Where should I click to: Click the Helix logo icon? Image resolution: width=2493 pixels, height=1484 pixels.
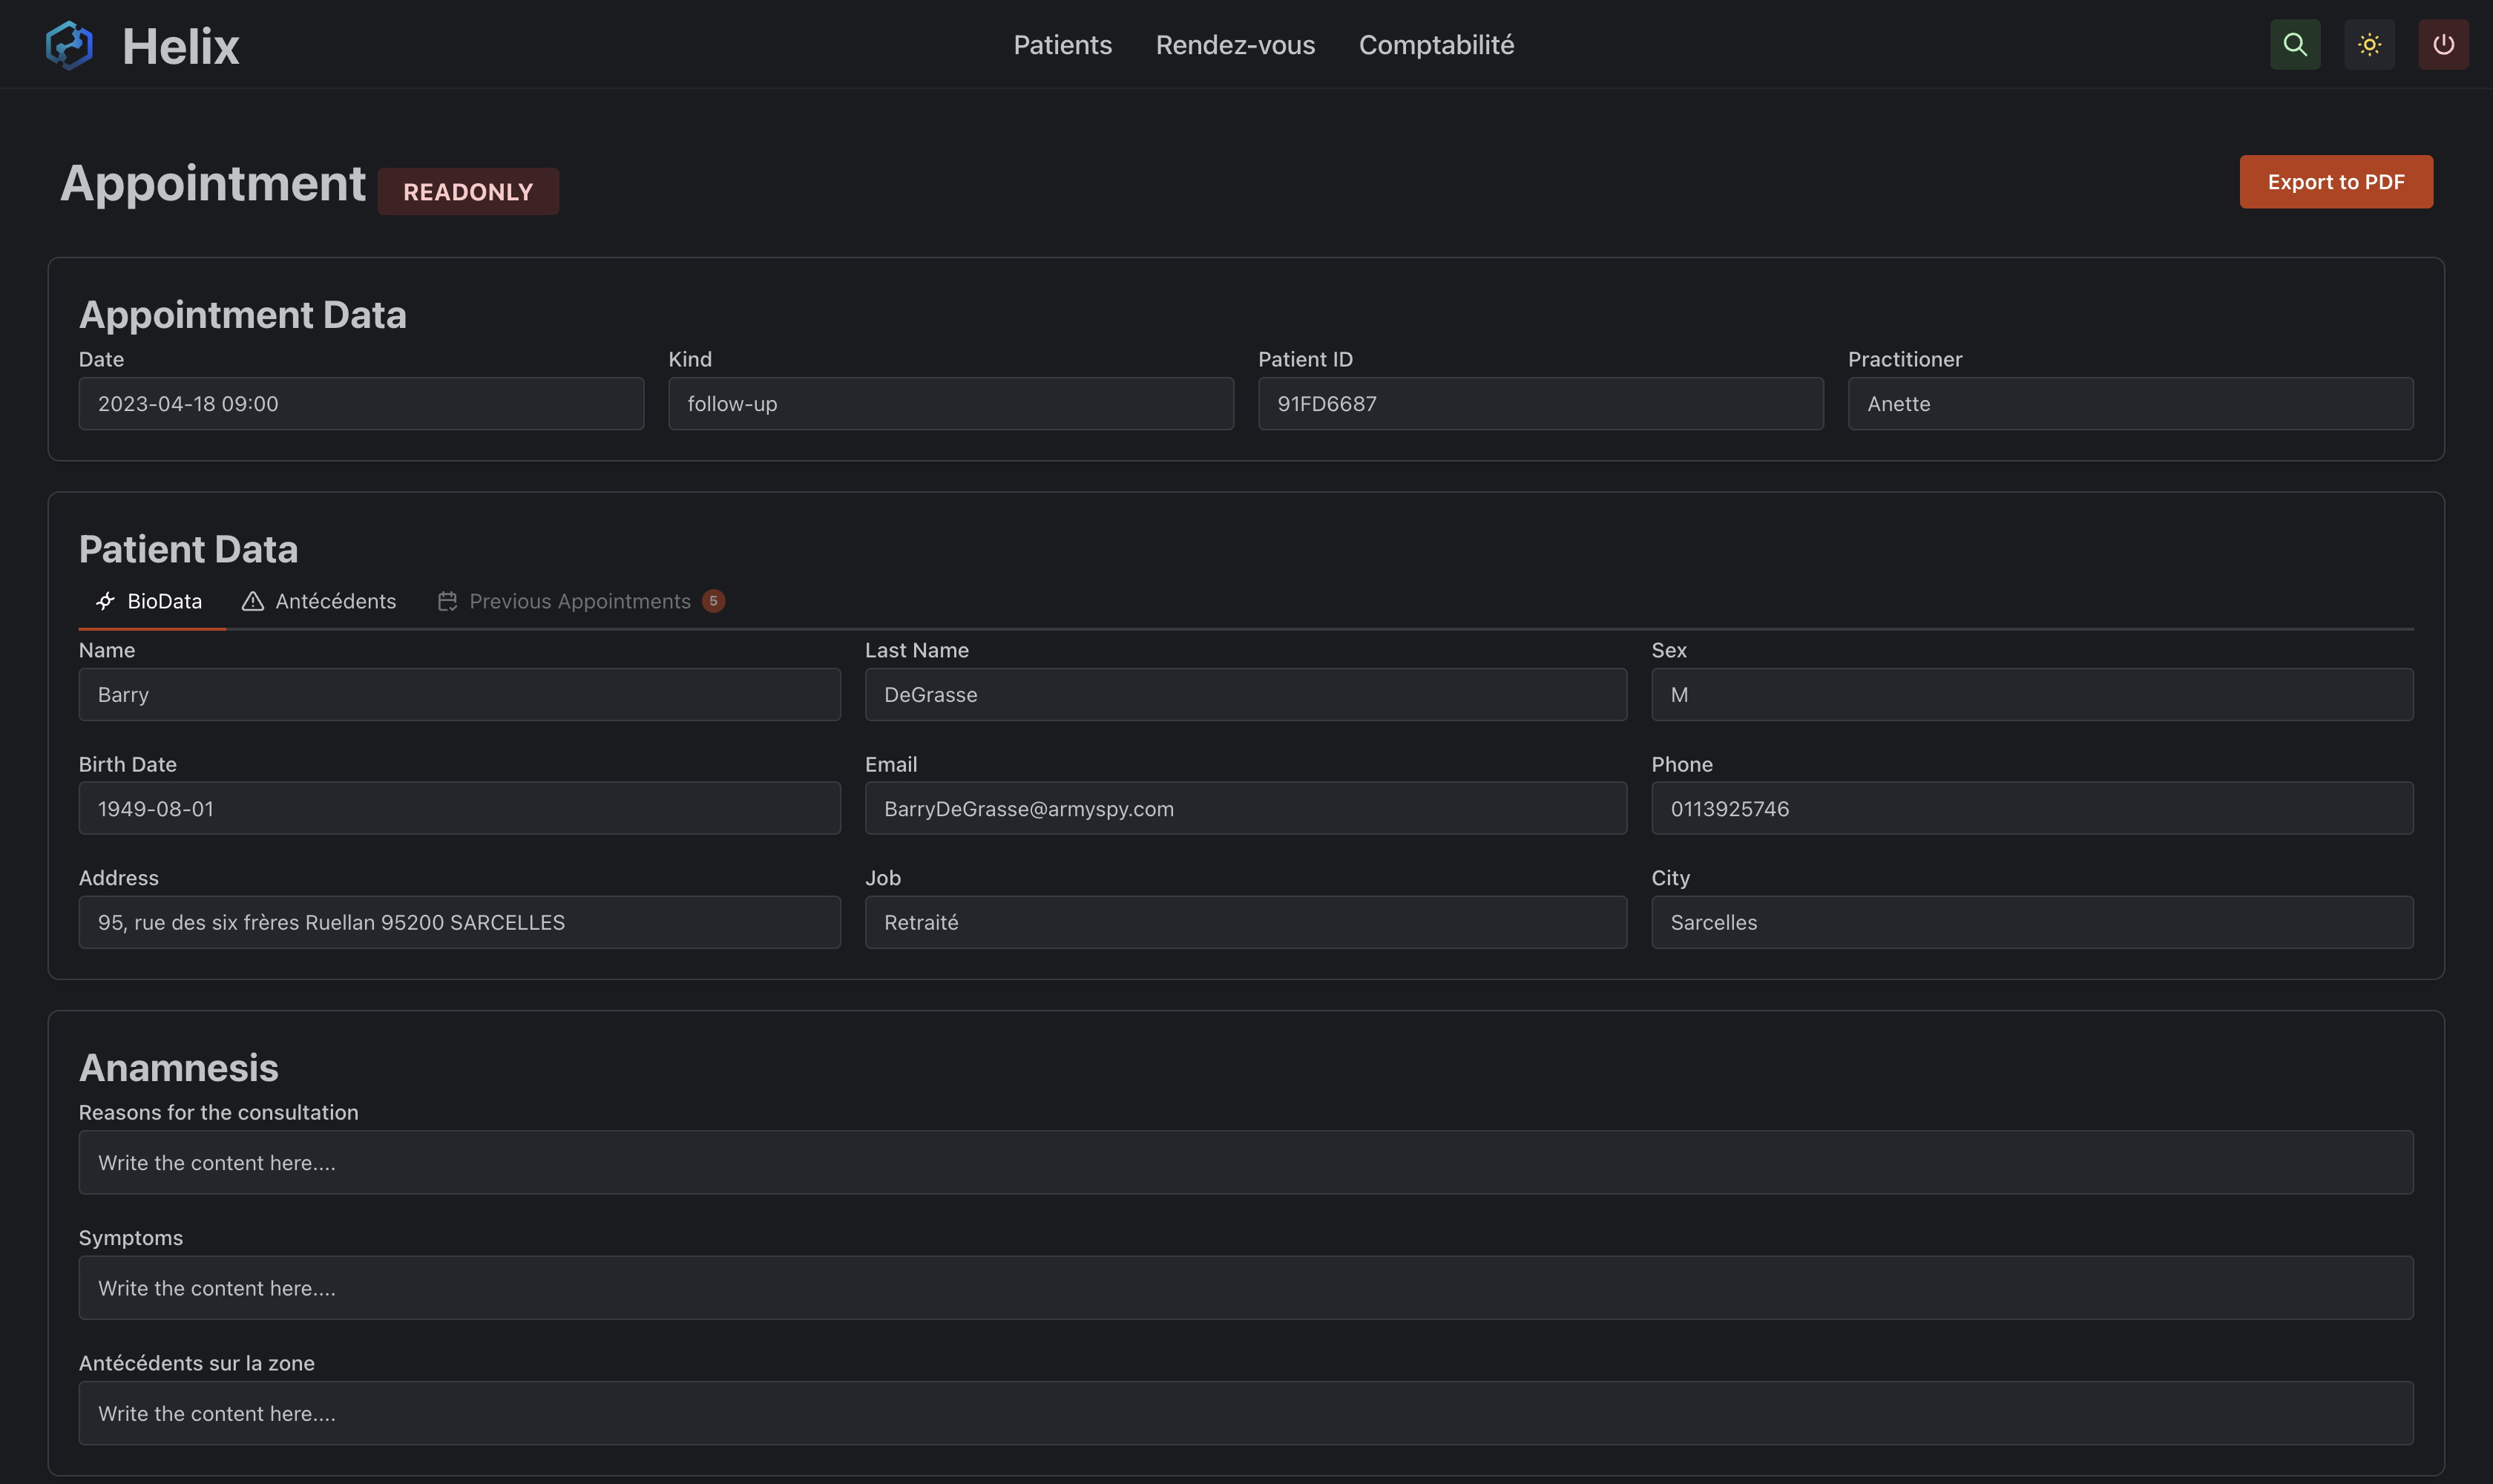[x=69, y=45]
